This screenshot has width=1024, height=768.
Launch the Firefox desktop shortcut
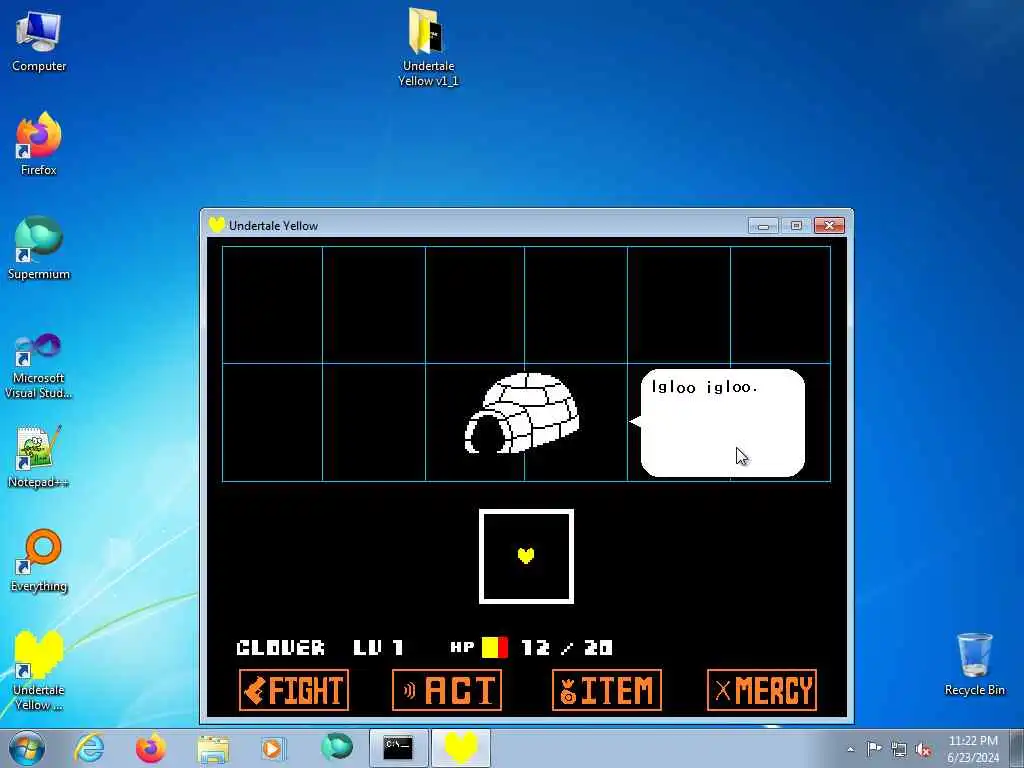pyautogui.click(x=39, y=144)
